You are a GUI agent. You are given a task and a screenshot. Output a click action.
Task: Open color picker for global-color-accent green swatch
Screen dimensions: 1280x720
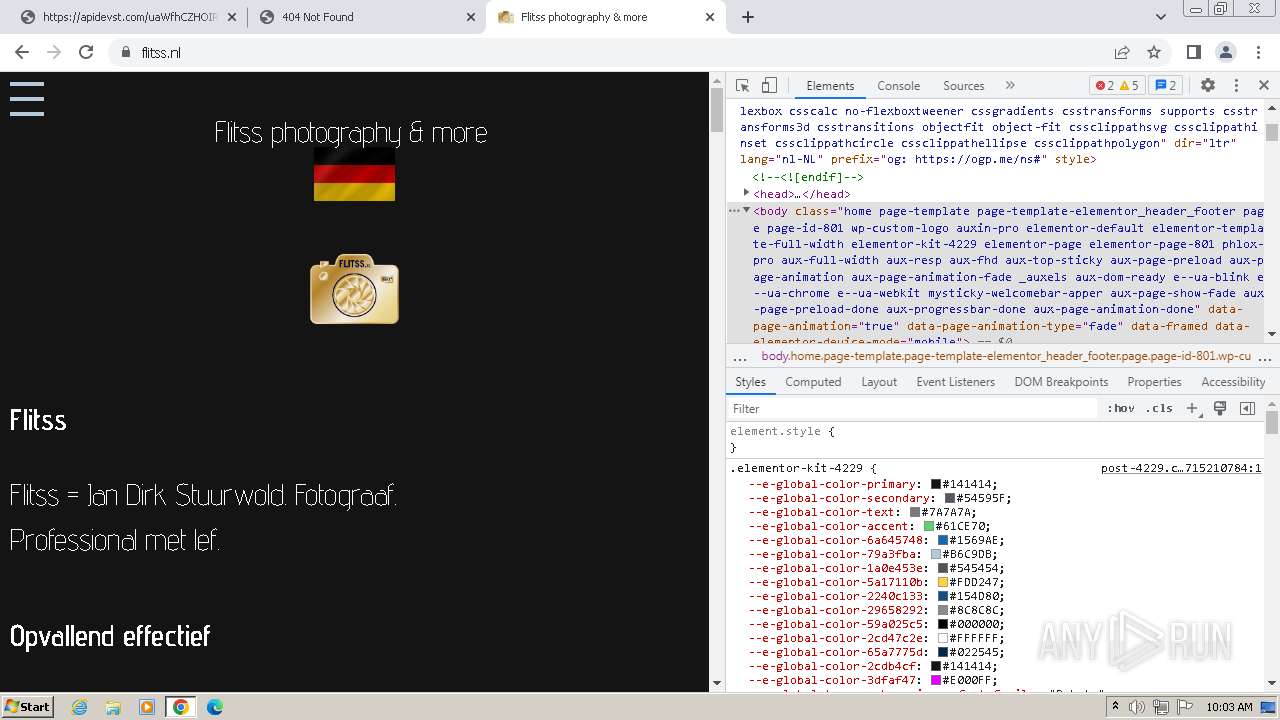point(929,526)
